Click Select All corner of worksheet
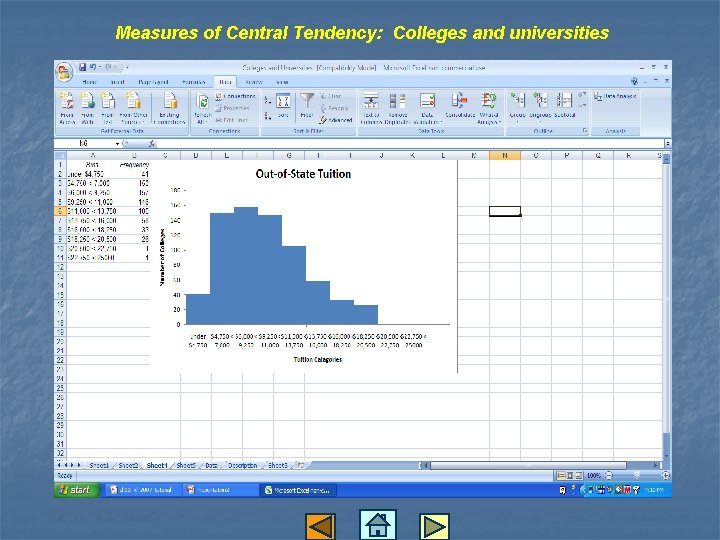 (x=61, y=156)
